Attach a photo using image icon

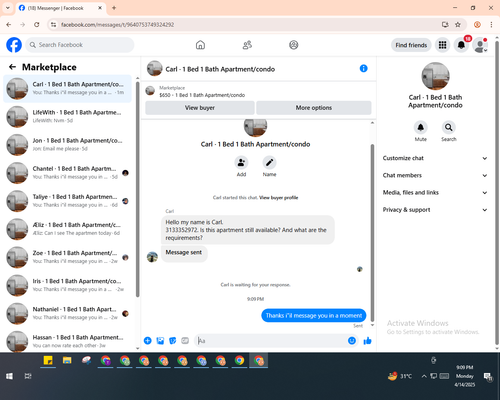pyautogui.click(x=160, y=341)
